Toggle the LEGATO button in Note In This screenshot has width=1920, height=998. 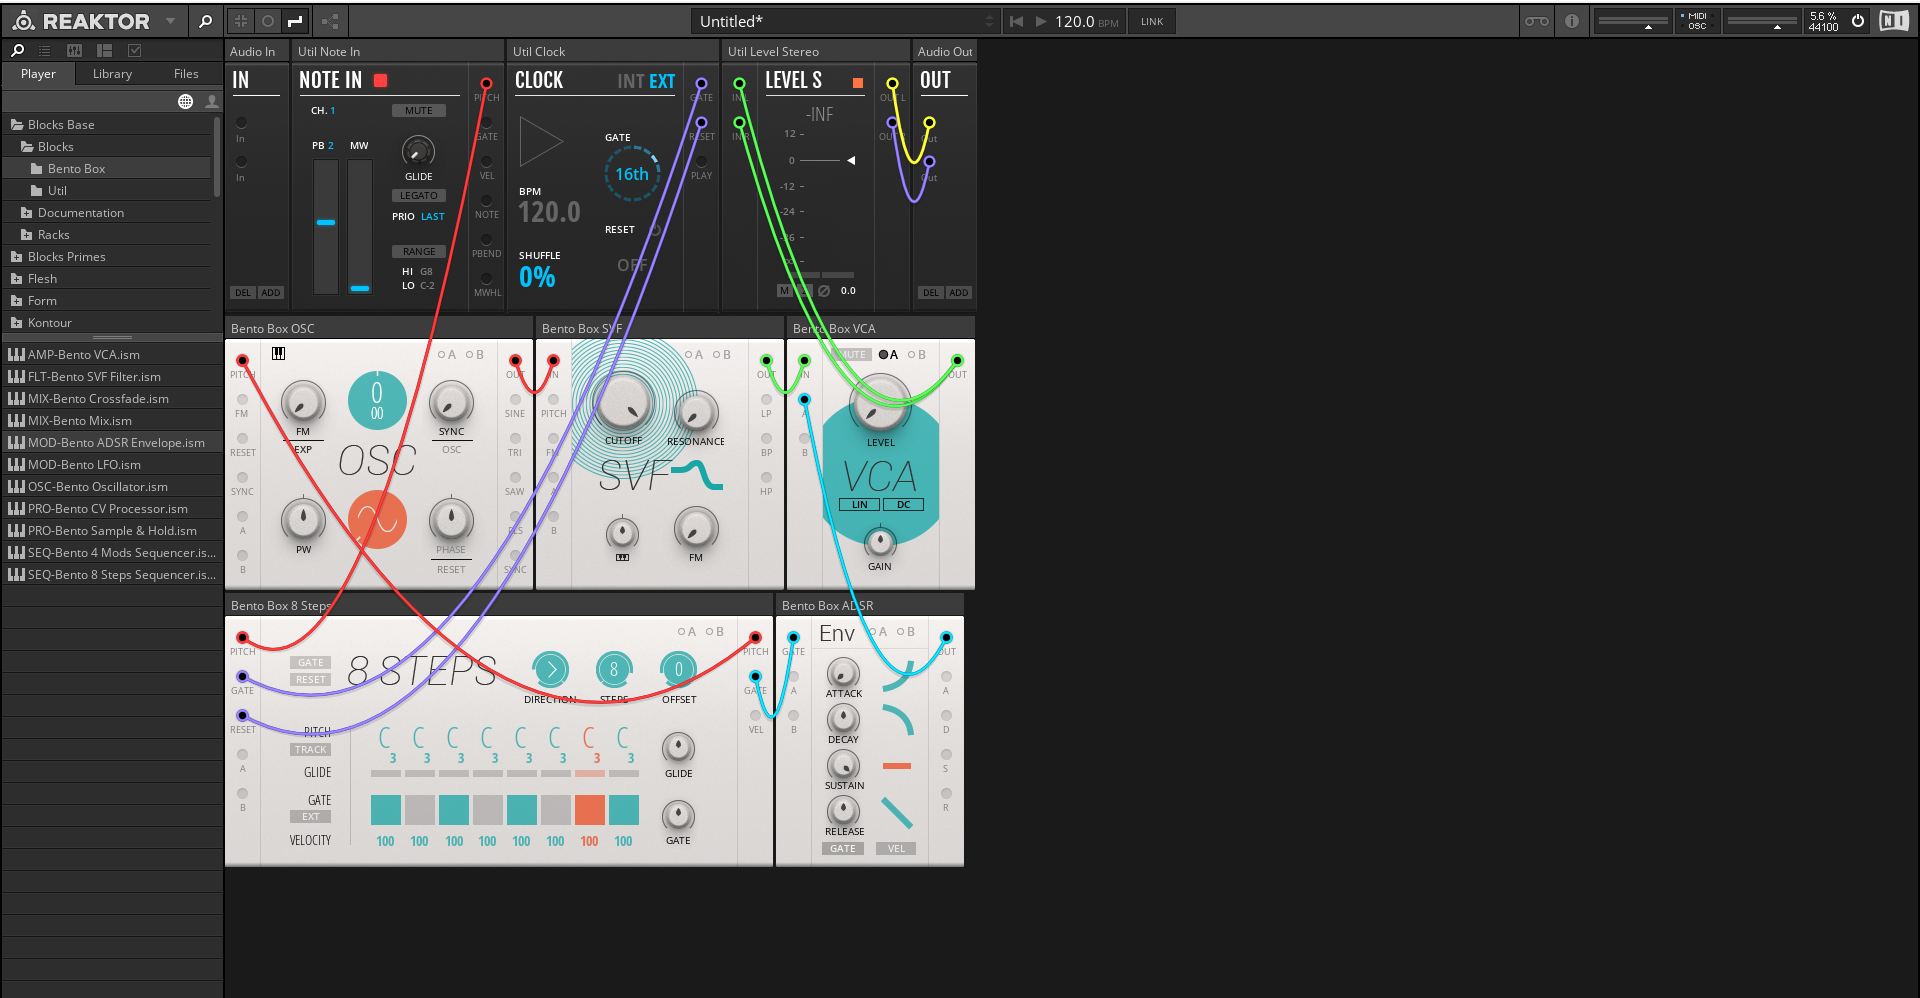point(419,196)
